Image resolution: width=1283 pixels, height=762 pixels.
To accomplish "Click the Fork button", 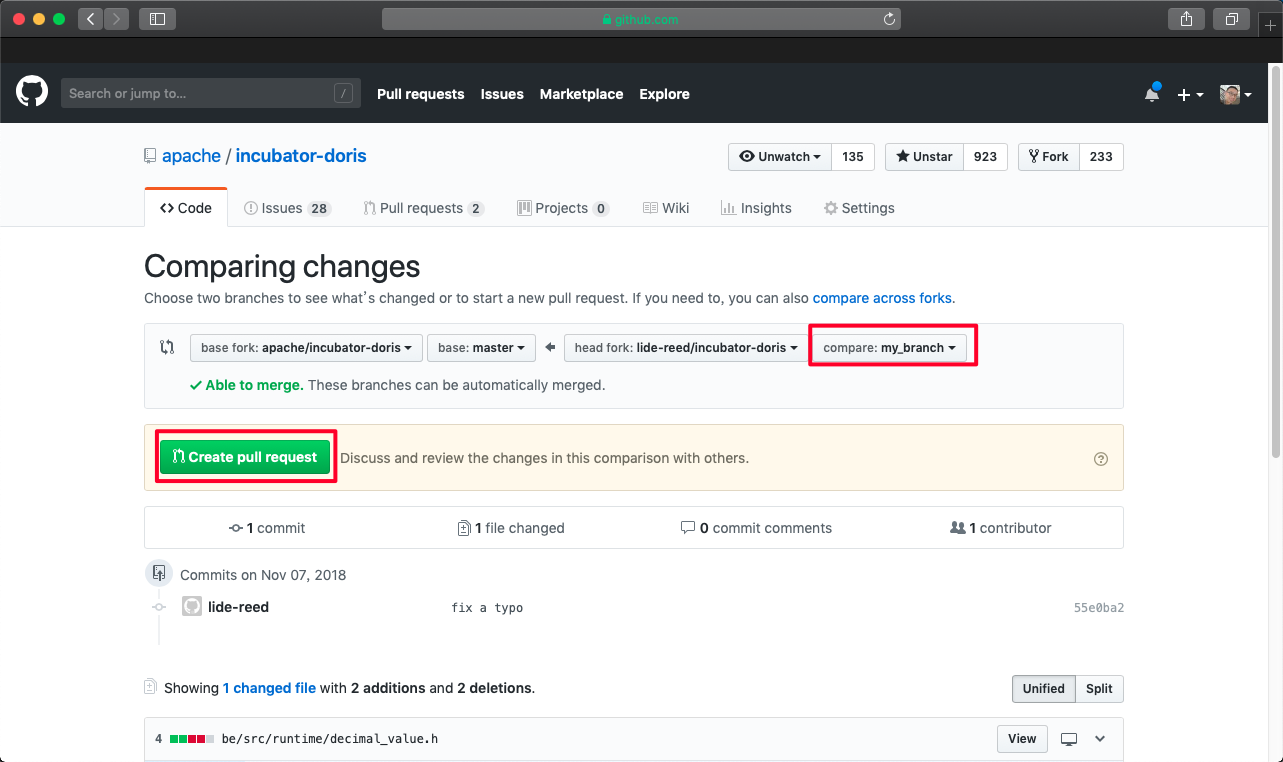I will pyautogui.click(x=1048, y=157).
